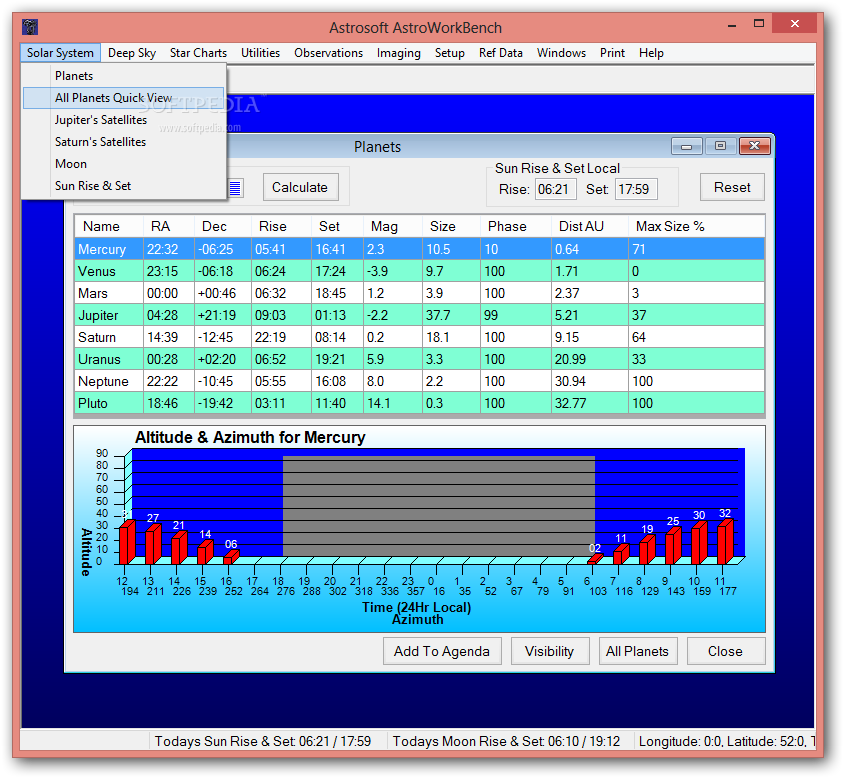Screen dimensions: 844x778
Task: Close the Planets window with red X
Action: click(754, 146)
